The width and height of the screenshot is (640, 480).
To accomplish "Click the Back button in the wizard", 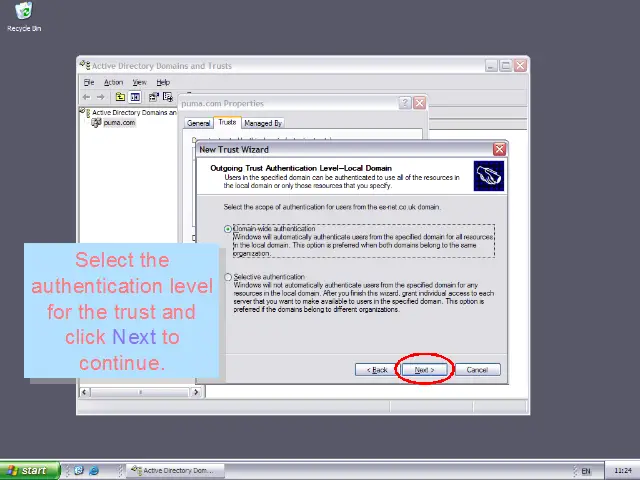I will coord(377,370).
